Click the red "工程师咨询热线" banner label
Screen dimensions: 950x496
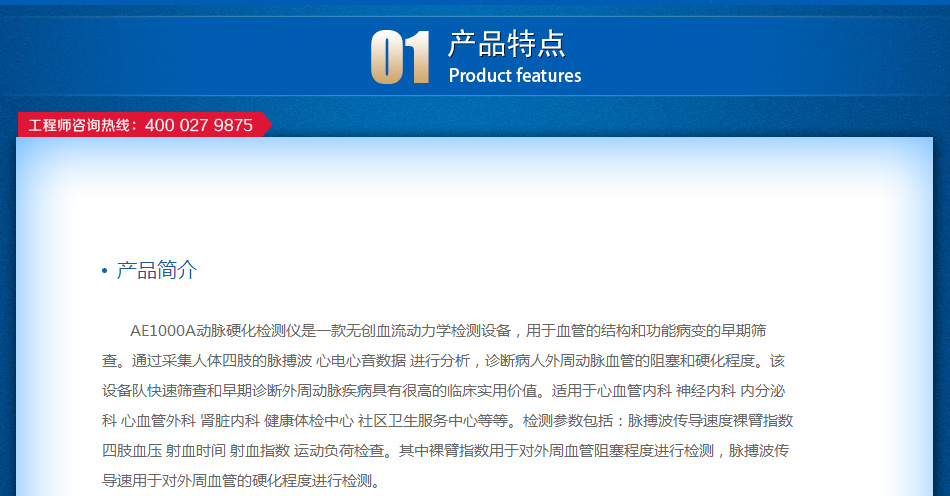(81, 126)
